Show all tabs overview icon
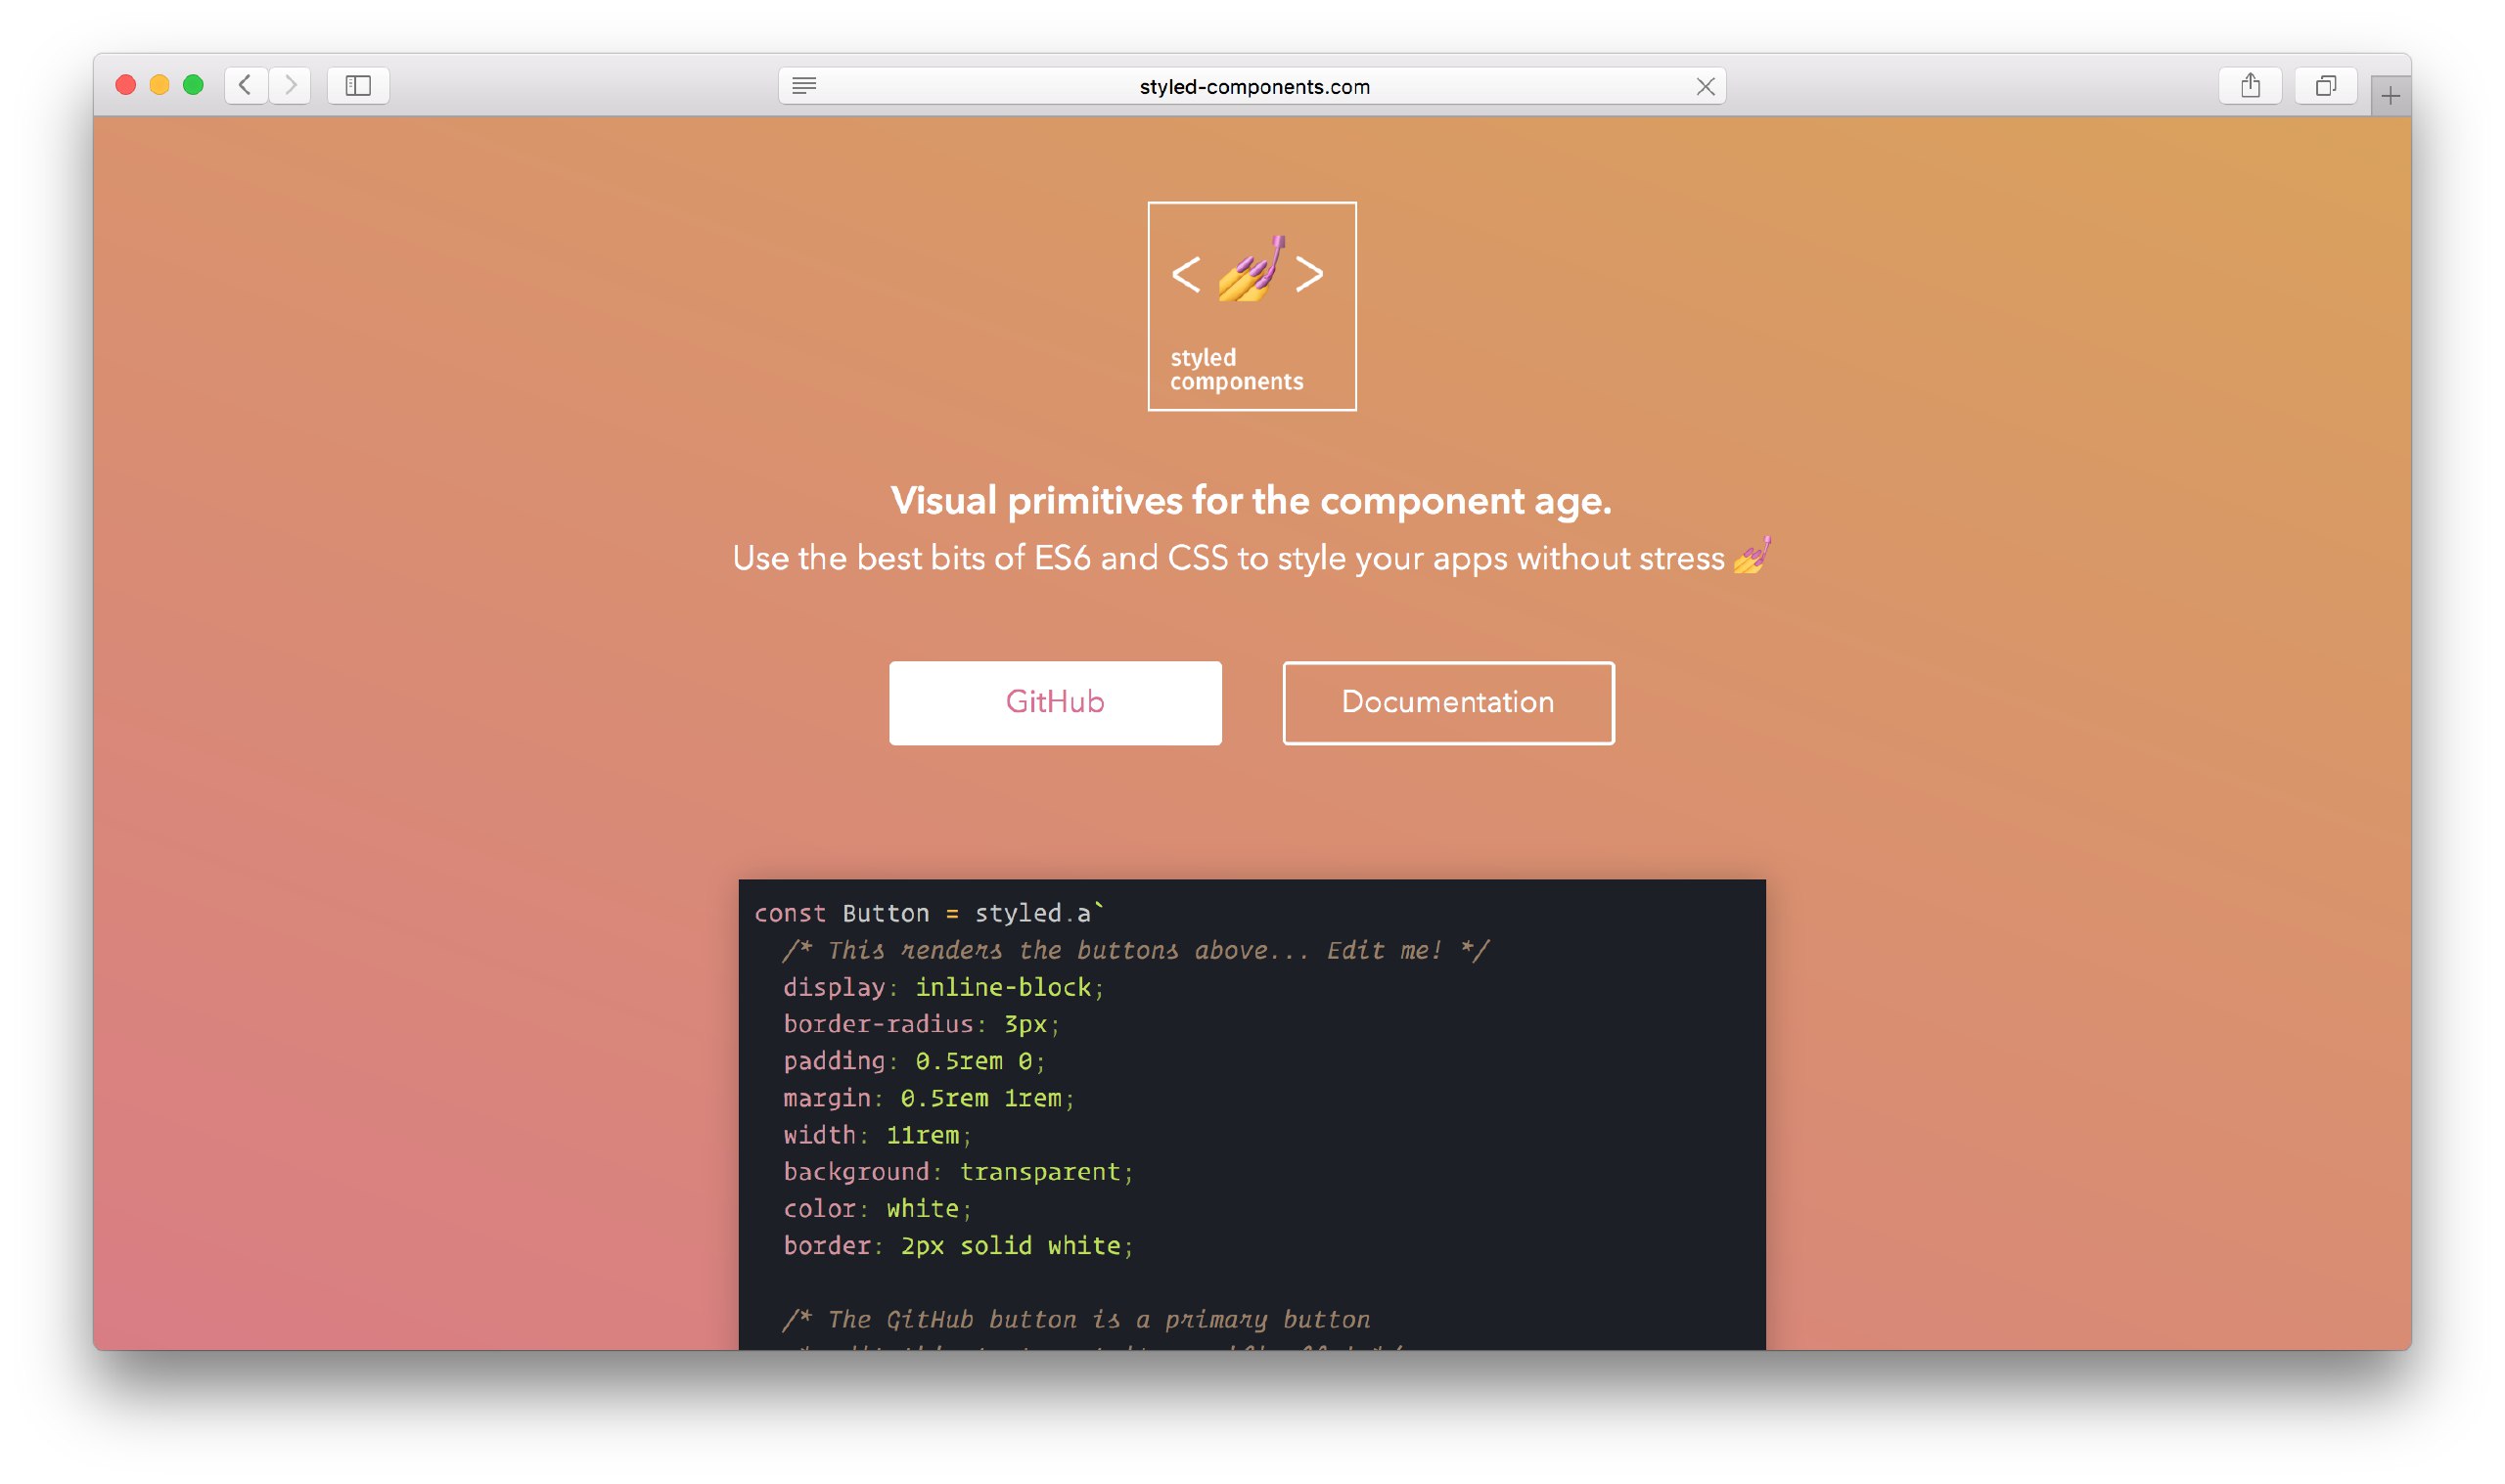 coord(2326,85)
